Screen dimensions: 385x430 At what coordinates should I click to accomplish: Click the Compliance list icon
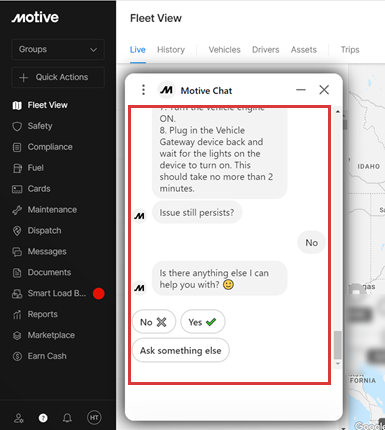(x=17, y=147)
